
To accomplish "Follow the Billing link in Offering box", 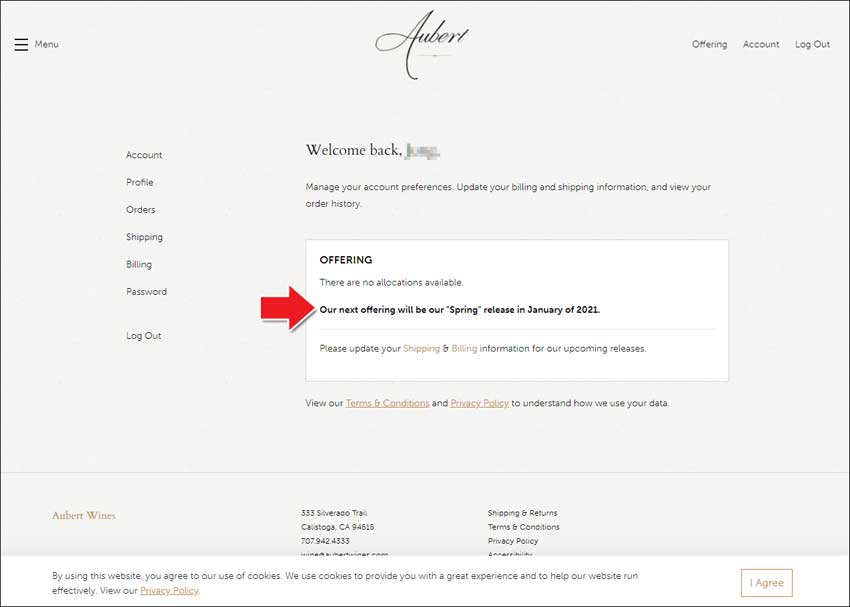I will click(x=464, y=348).
